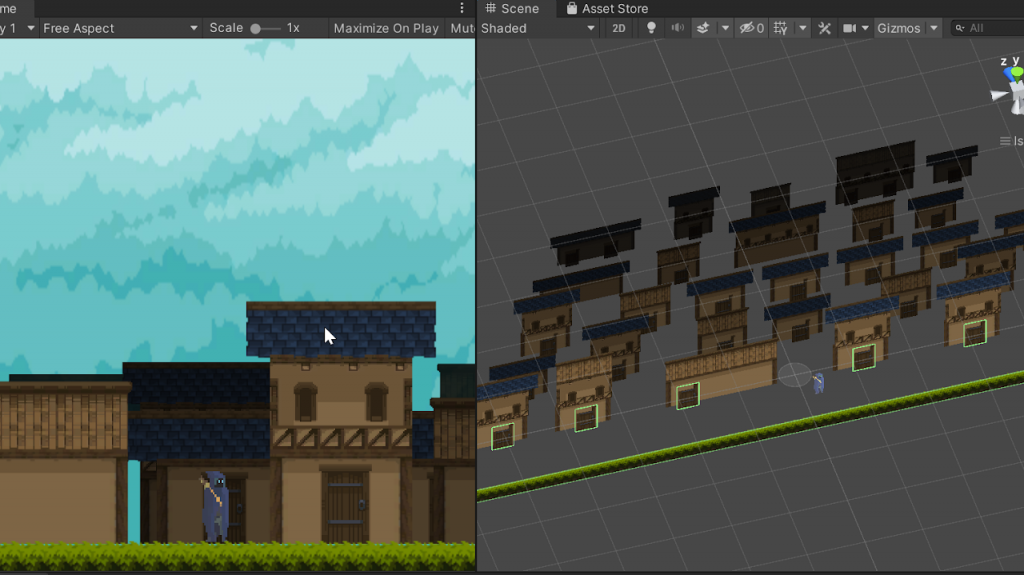Open the Free Aspect resolution dropdown
This screenshot has width=1024, height=575.
120,28
